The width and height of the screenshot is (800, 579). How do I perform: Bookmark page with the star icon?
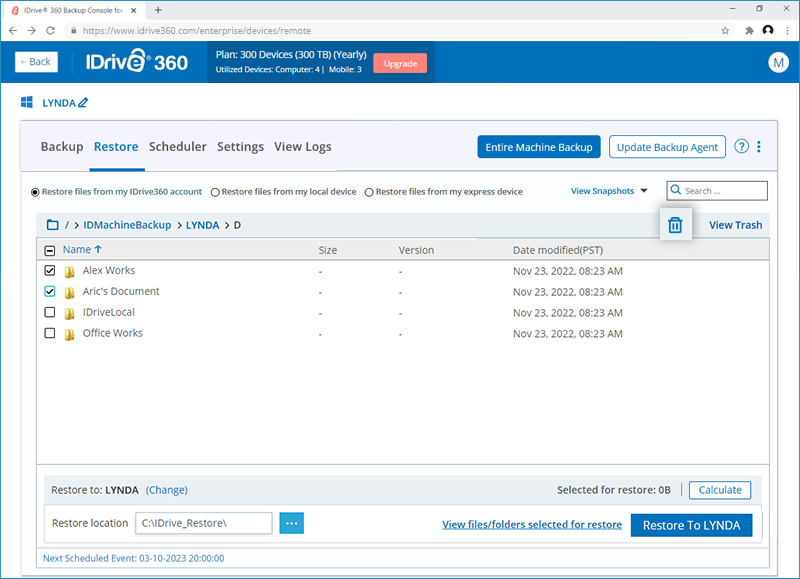[725, 31]
